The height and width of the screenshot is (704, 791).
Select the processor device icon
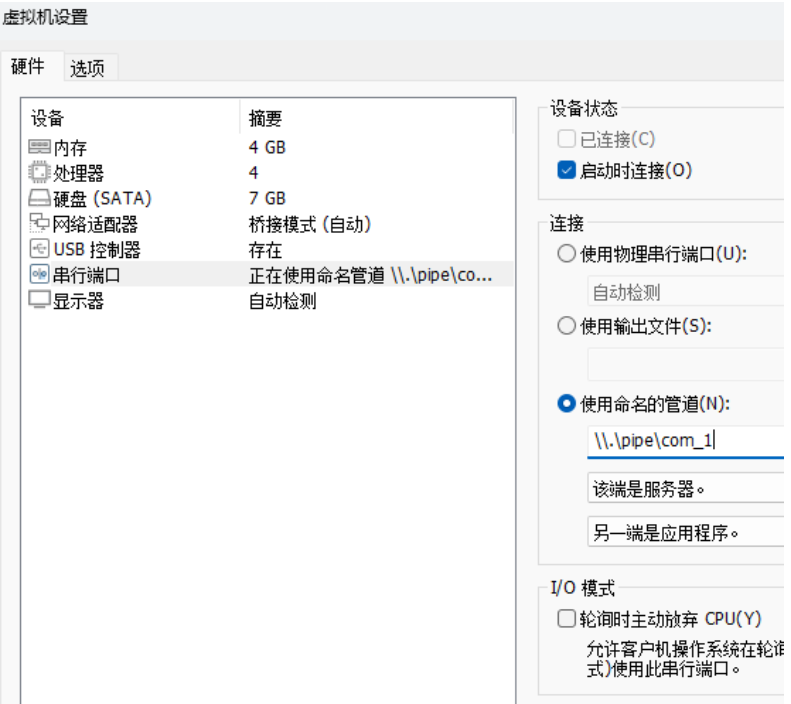click(x=39, y=172)
